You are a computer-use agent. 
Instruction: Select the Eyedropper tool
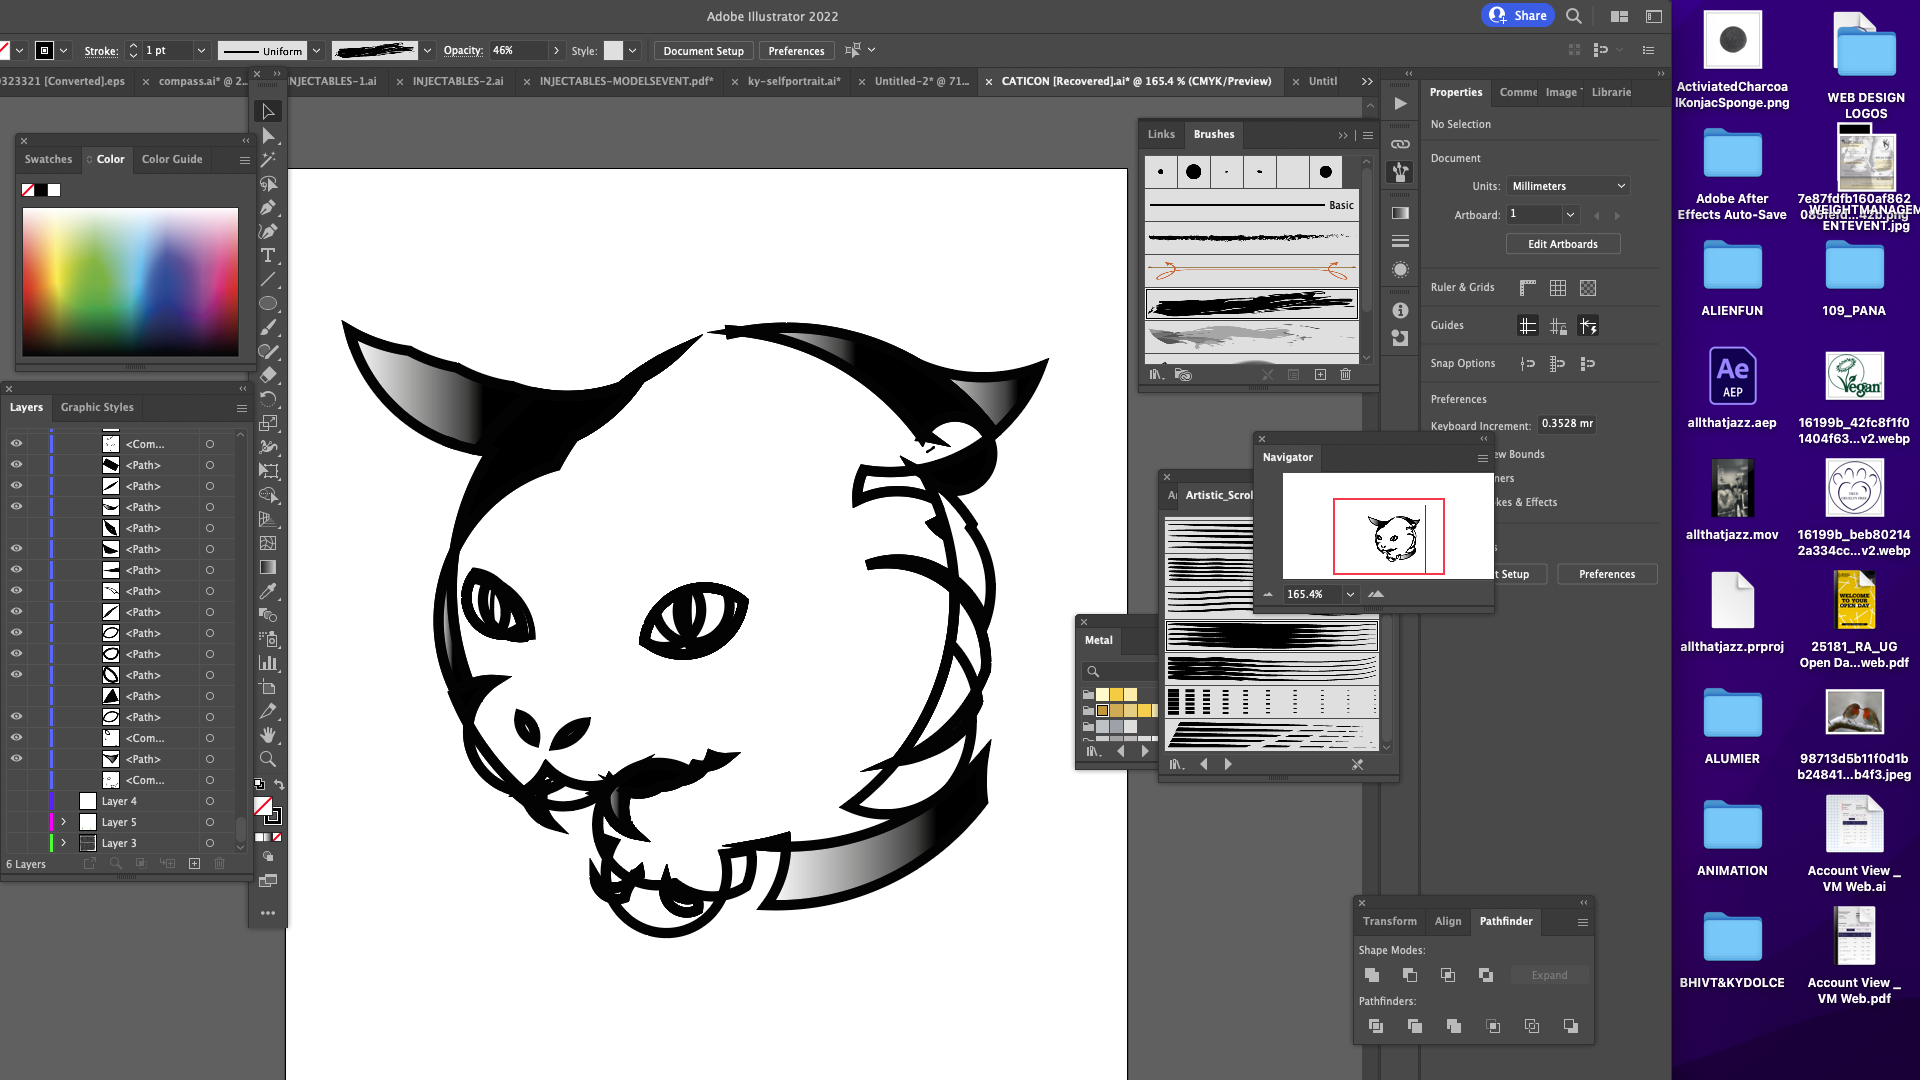[268, 591]
